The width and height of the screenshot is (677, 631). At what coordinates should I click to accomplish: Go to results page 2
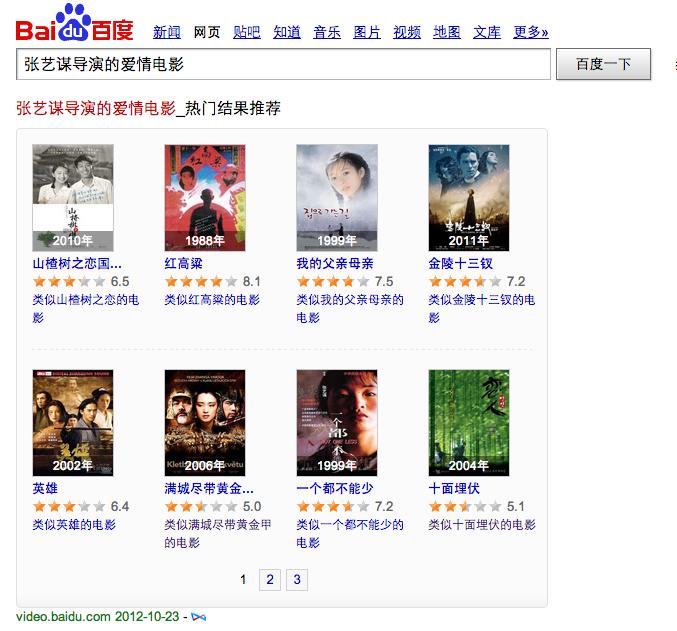click(x=270, y=579)
